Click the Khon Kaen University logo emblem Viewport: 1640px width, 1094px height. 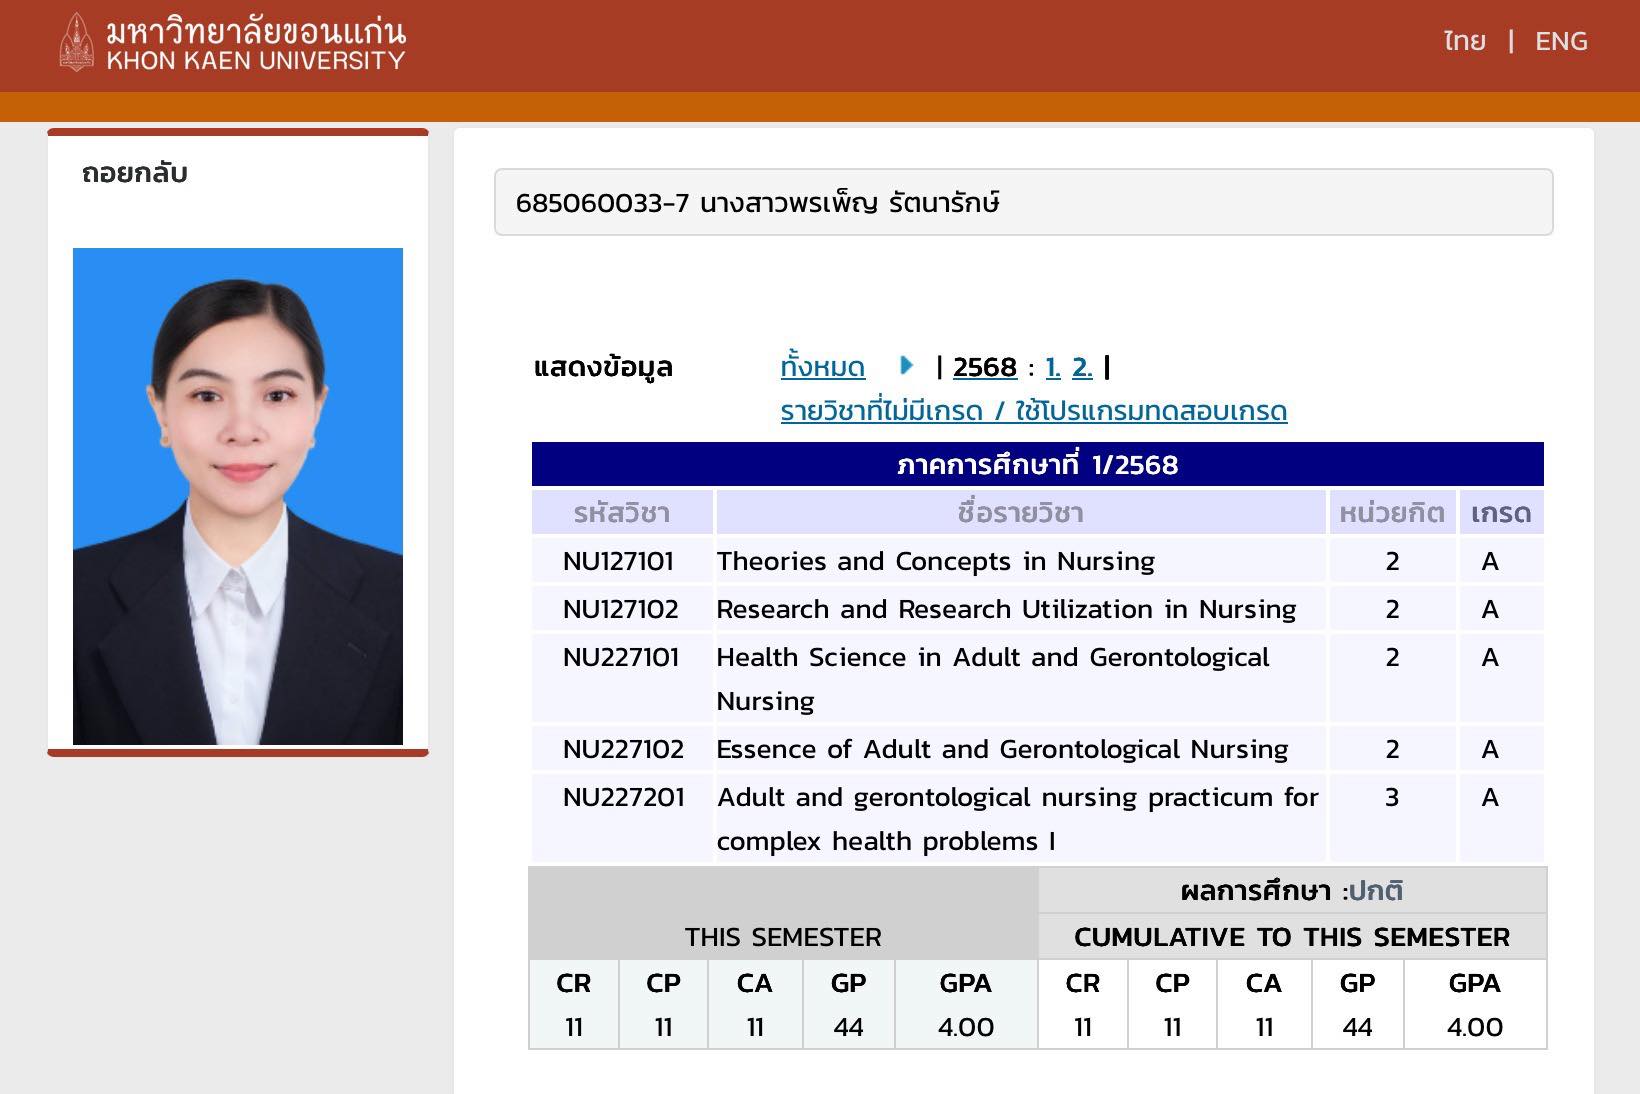76,42
